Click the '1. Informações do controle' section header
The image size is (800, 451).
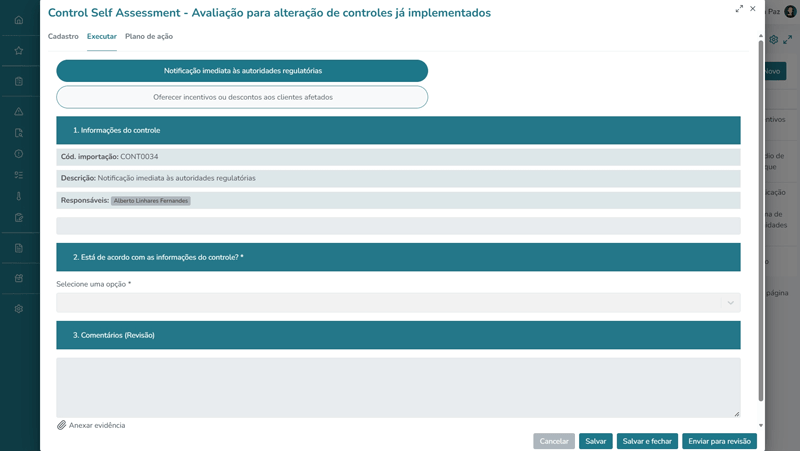pos(398,130)
